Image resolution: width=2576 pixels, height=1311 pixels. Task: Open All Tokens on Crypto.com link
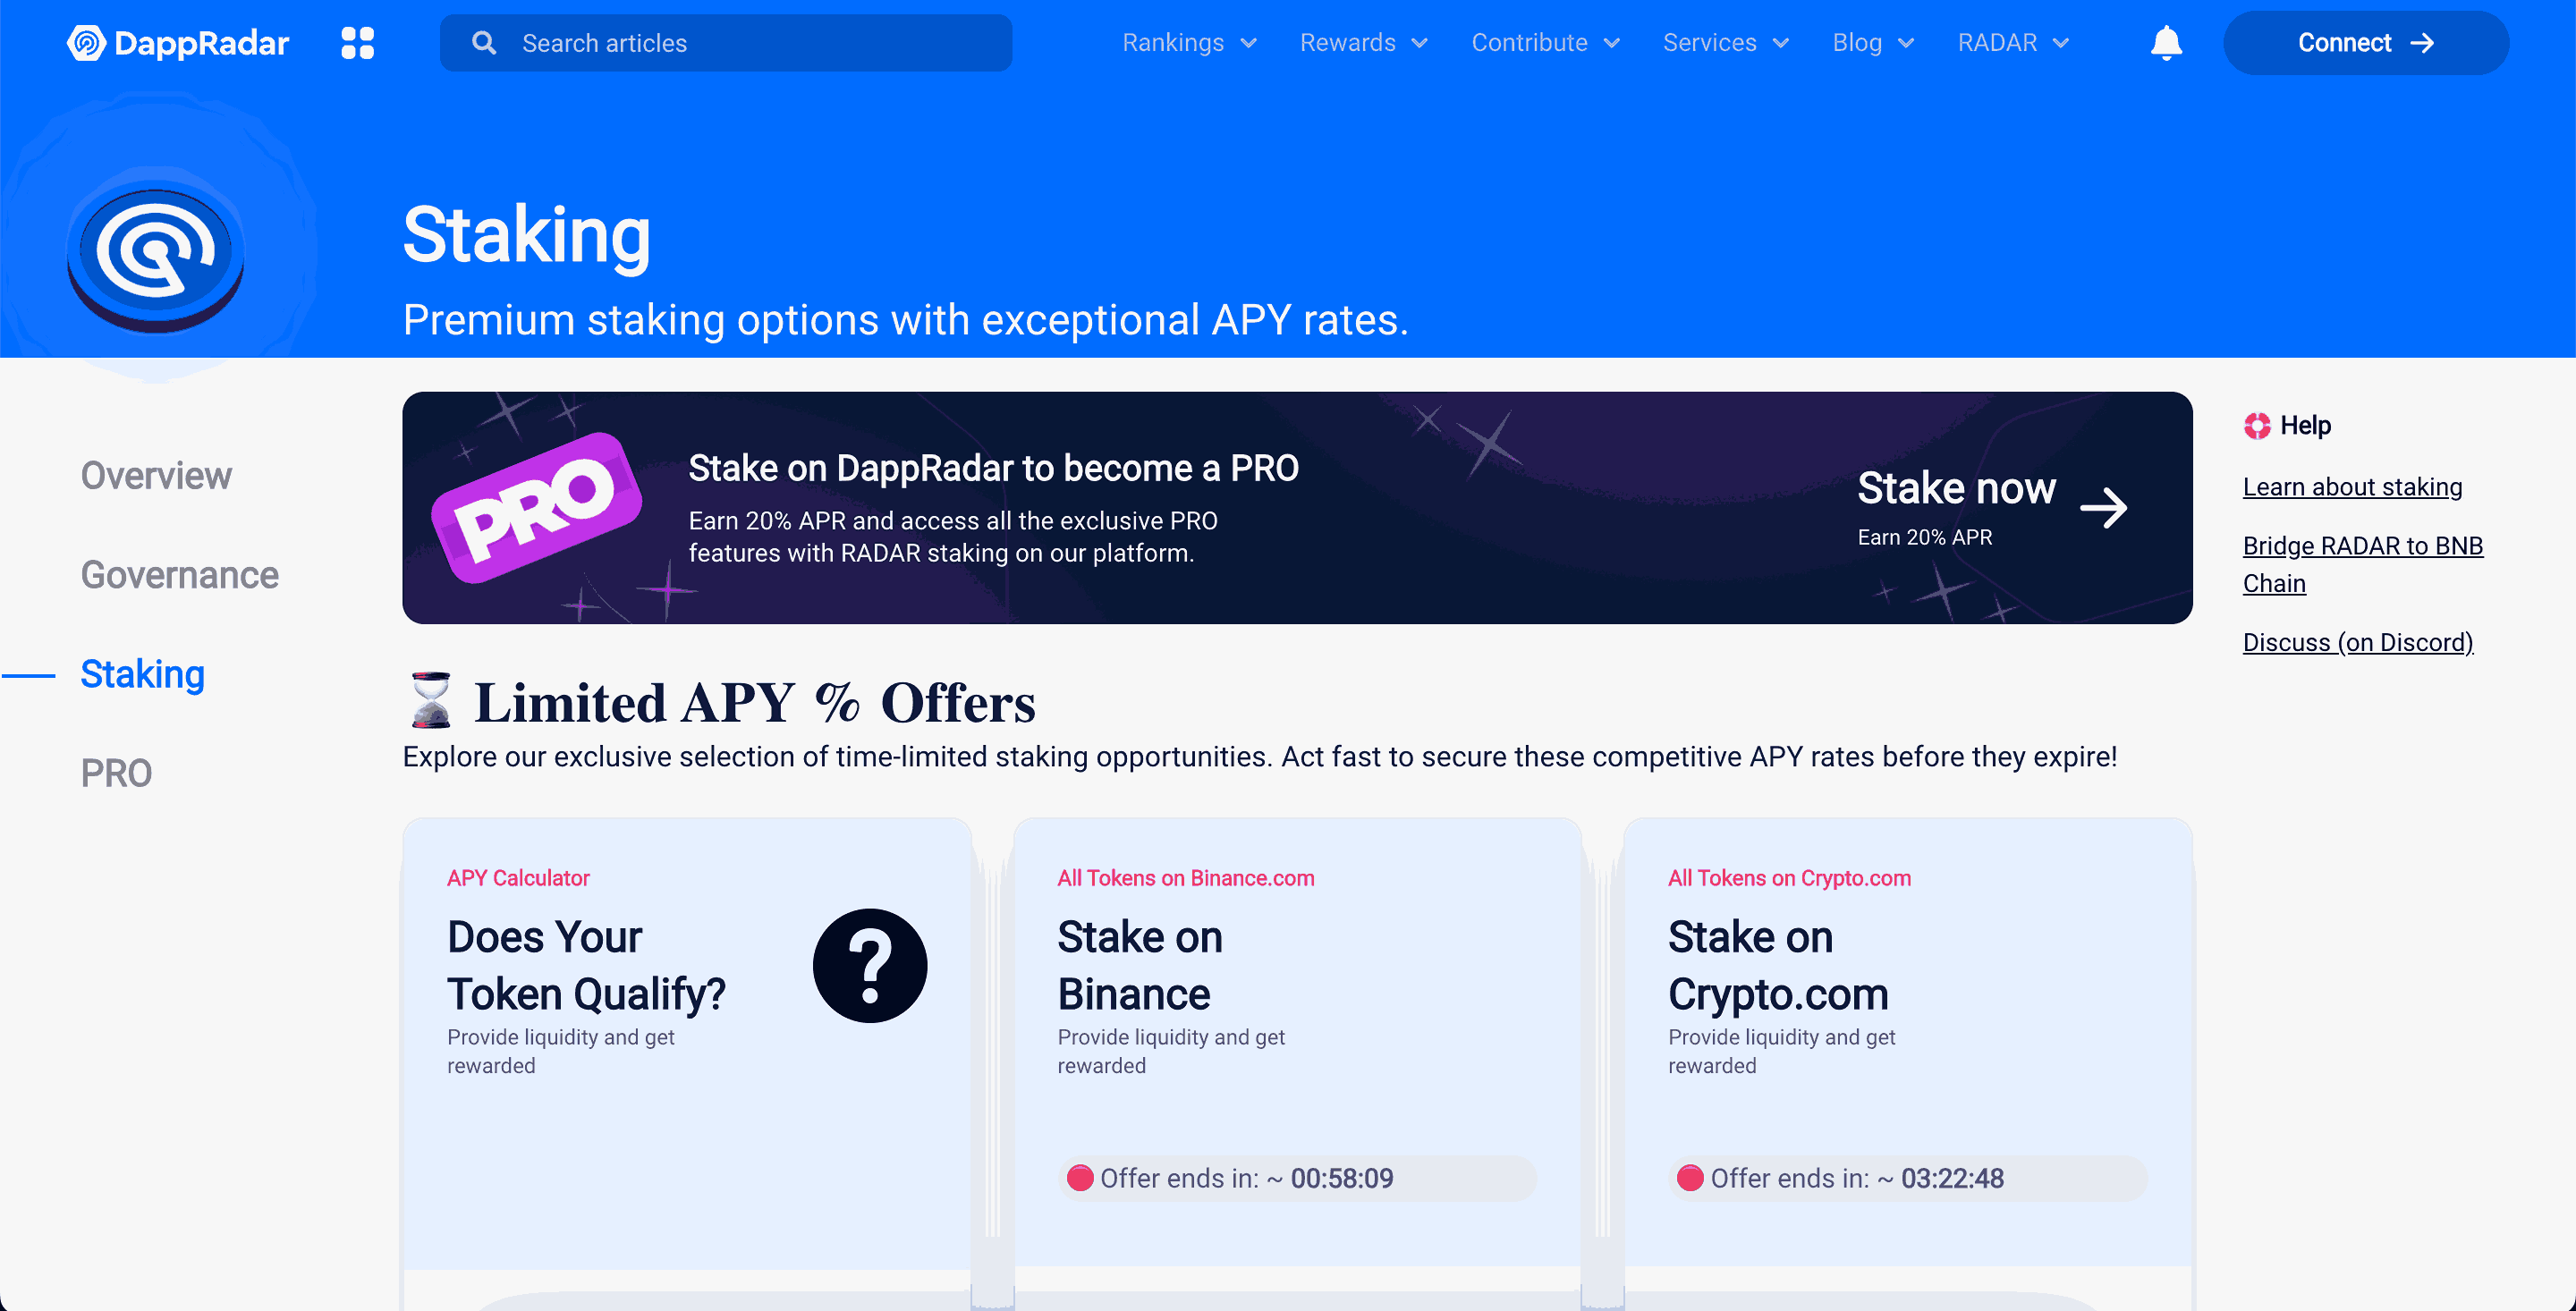1789,878
